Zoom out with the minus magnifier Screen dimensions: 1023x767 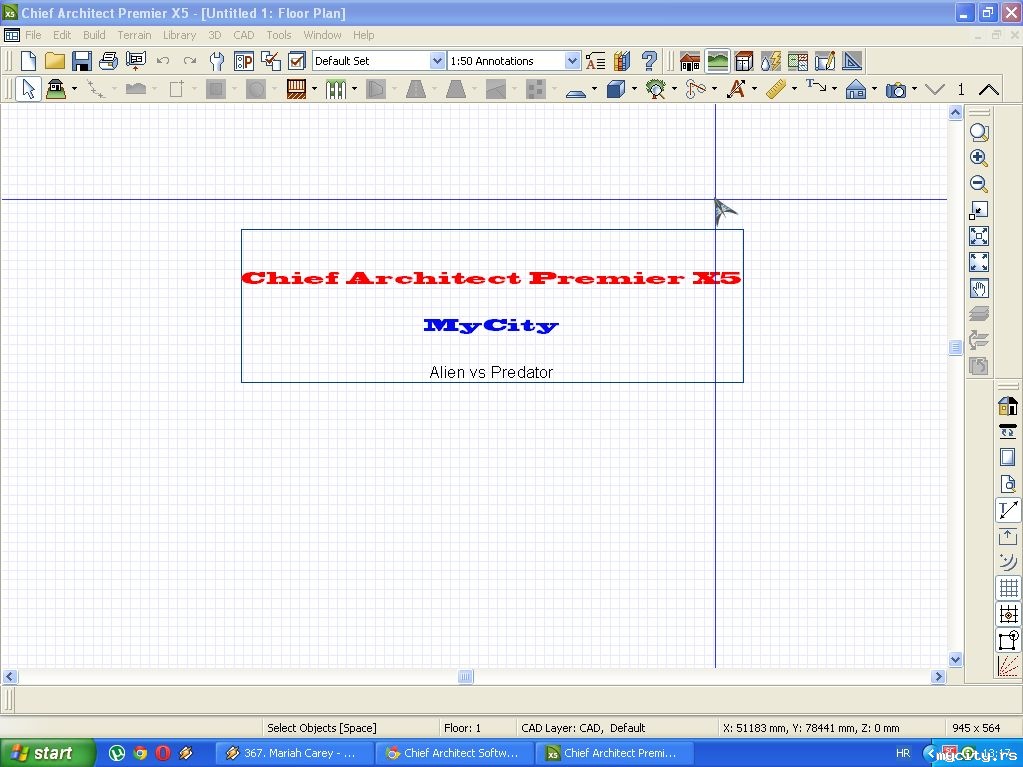point(979,184)
